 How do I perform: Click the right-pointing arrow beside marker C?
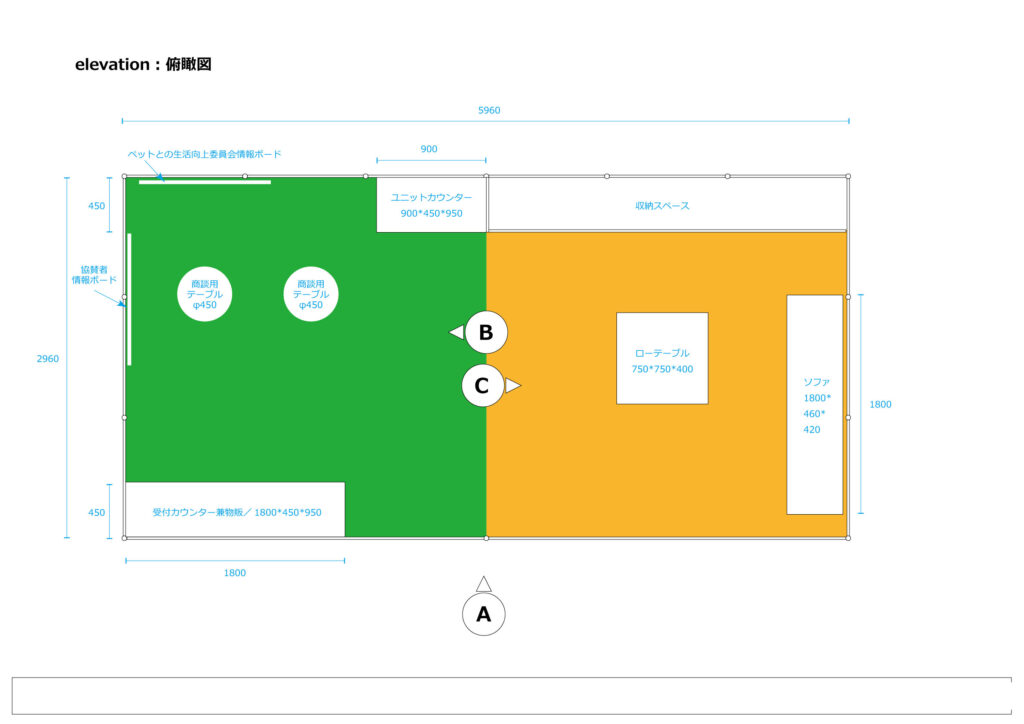(512, 385)
